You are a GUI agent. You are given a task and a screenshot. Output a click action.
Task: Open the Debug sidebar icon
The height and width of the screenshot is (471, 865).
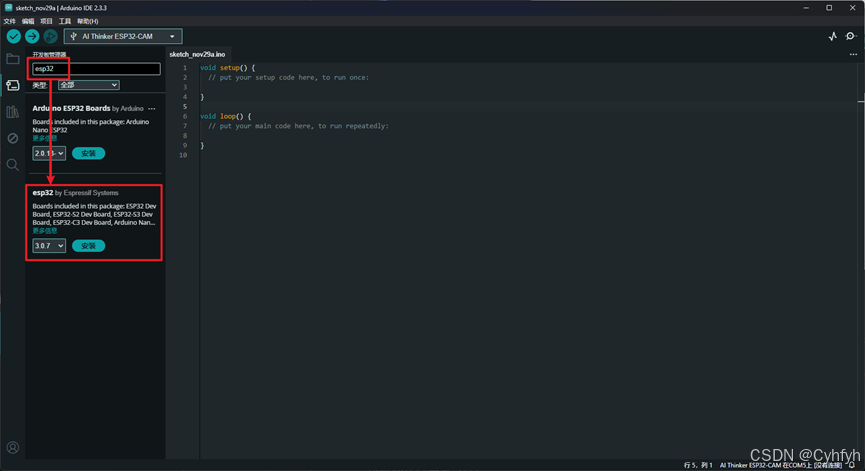[13, 138]
